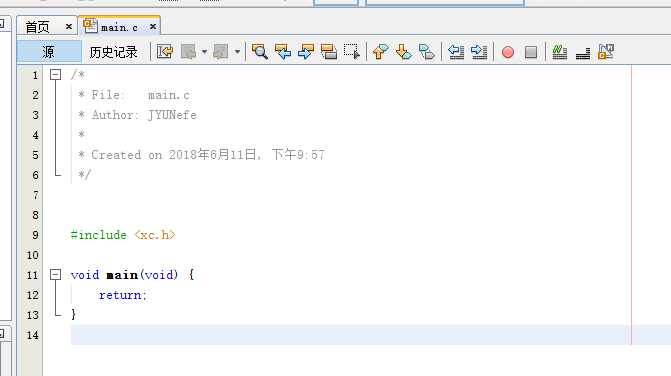Jump to previous bookmark icon
This screenshot has width=671, height=376.
coord(380,52)
